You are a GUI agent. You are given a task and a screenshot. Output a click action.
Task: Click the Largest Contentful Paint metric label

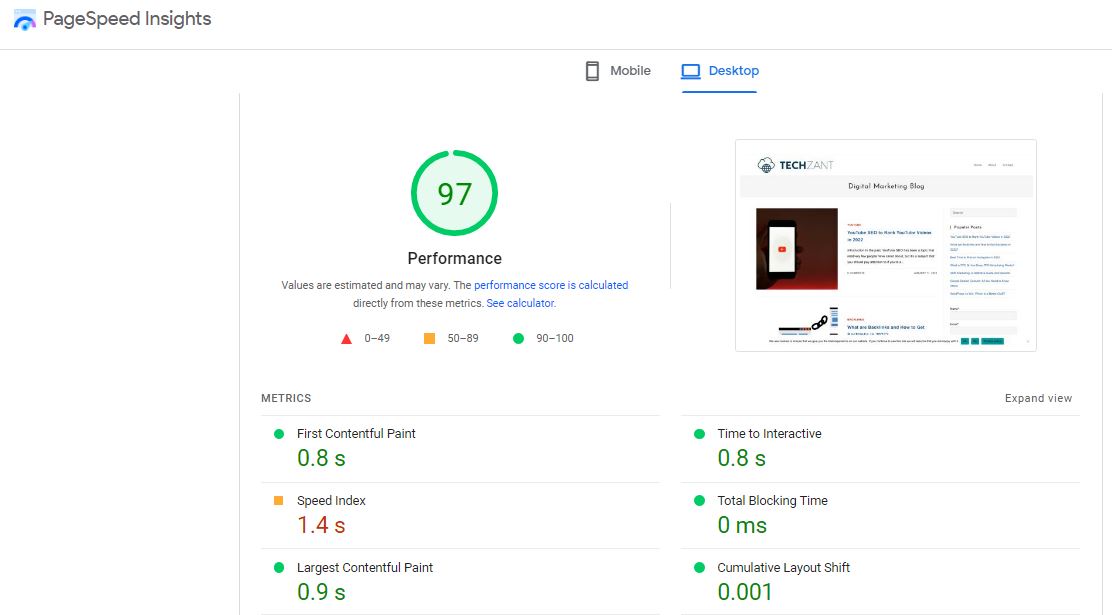tap(365, 567)
